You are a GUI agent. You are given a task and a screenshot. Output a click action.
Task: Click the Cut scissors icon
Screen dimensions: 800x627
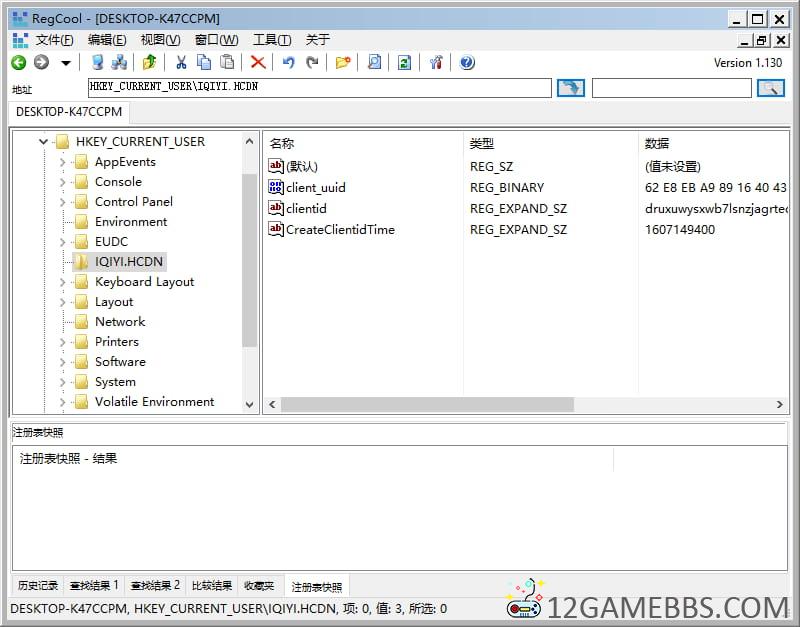click(x=181, y=63)
